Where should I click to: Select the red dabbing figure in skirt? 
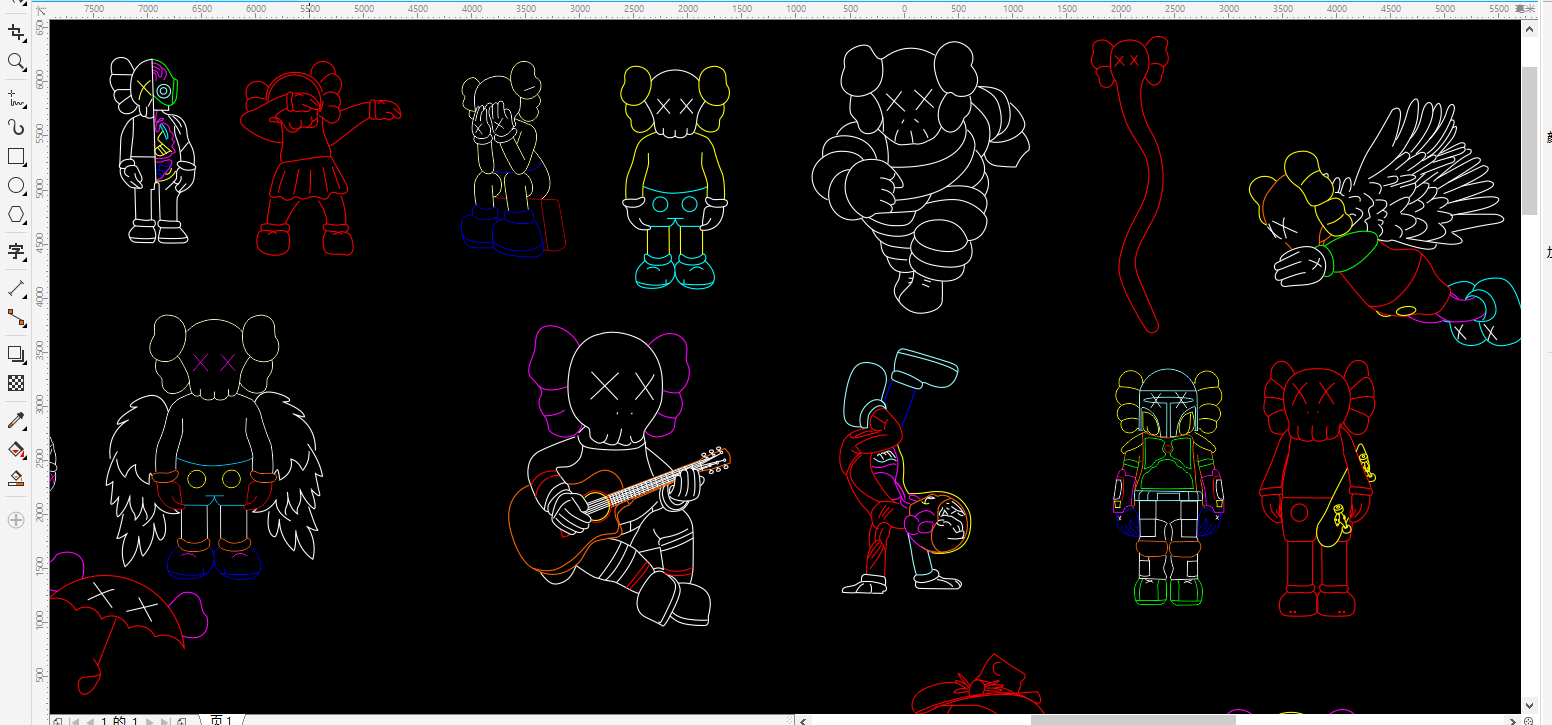(x=320, y=158)
